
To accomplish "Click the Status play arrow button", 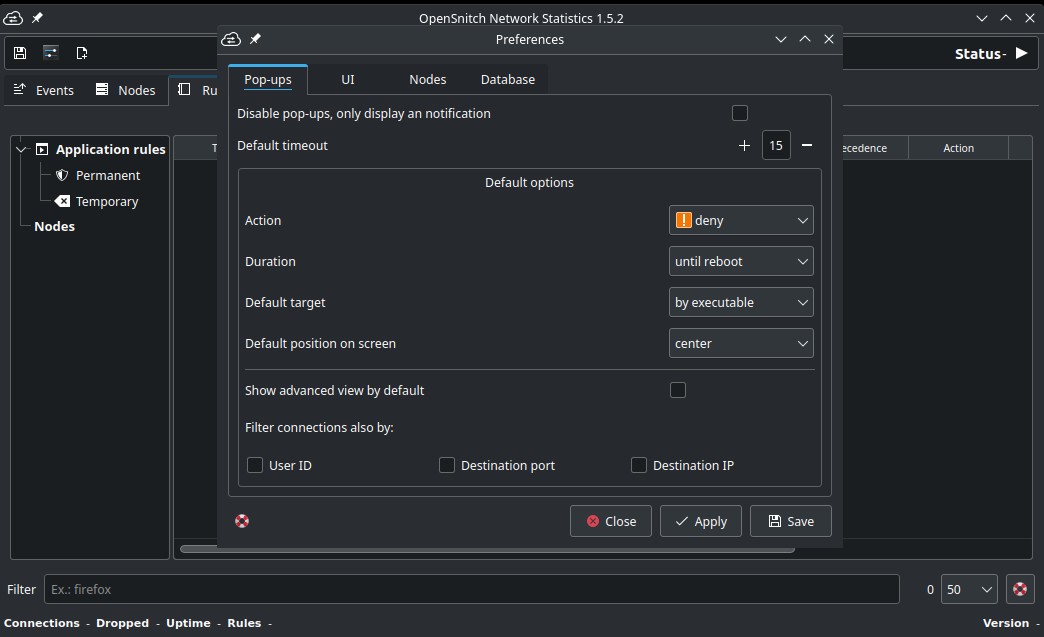I will click(1021, 53).
